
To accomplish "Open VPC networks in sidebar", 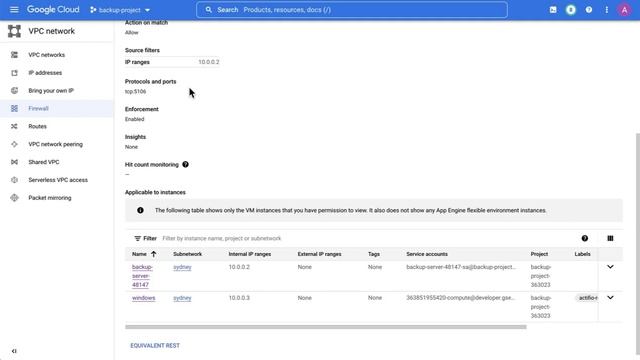I will (47, 55).
